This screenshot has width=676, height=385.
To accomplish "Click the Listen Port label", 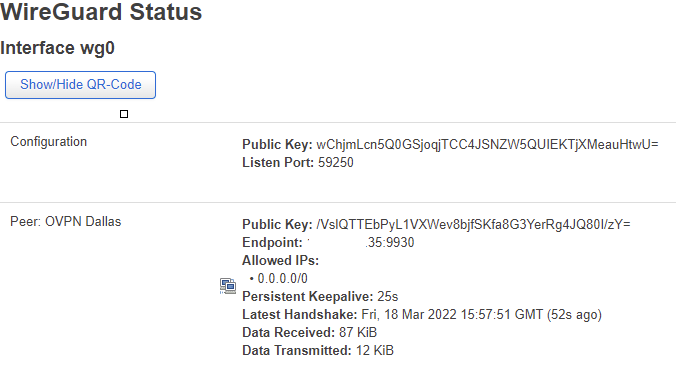I will (278, 163).
